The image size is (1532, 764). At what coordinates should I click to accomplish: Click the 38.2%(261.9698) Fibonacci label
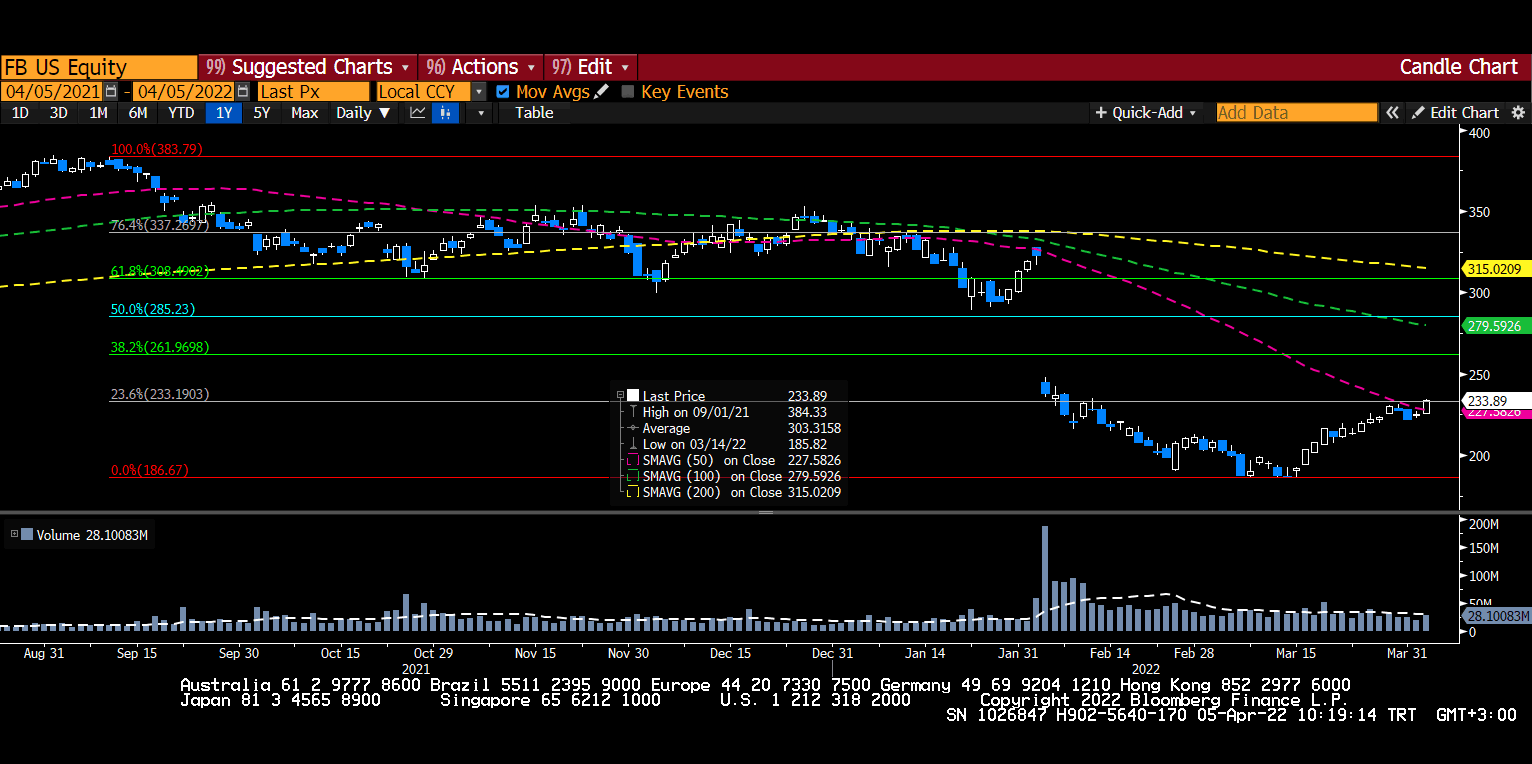click(x=159, y=347)
